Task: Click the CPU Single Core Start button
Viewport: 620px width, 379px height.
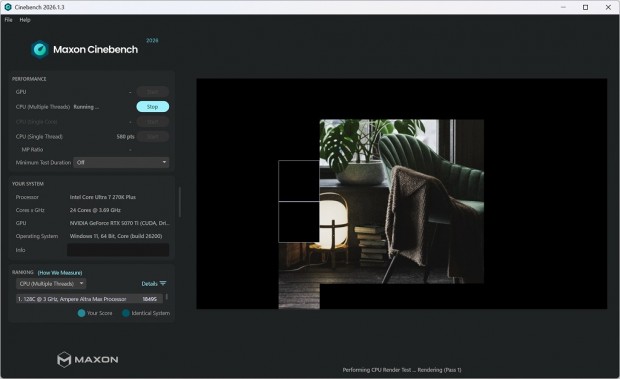Action: (153, 122)
